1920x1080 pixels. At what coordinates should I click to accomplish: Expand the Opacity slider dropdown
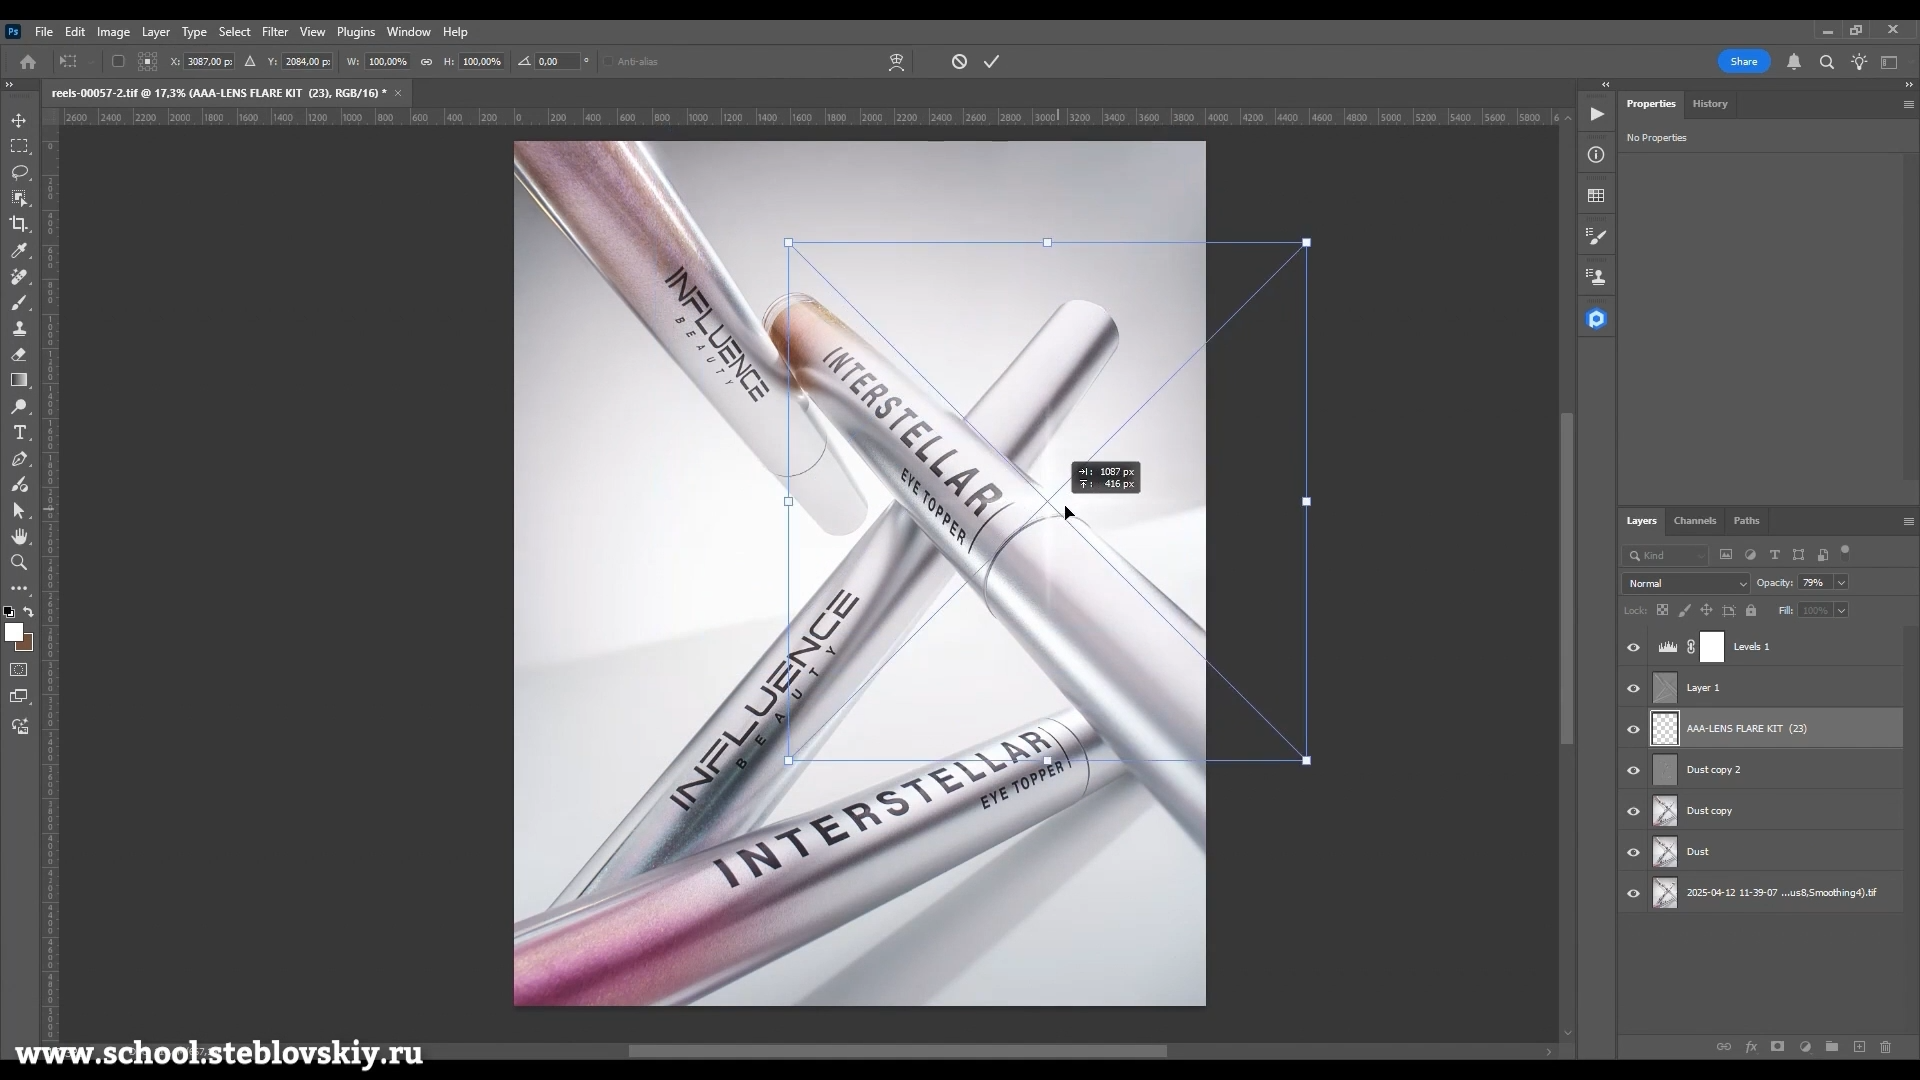pos(1841,583)
